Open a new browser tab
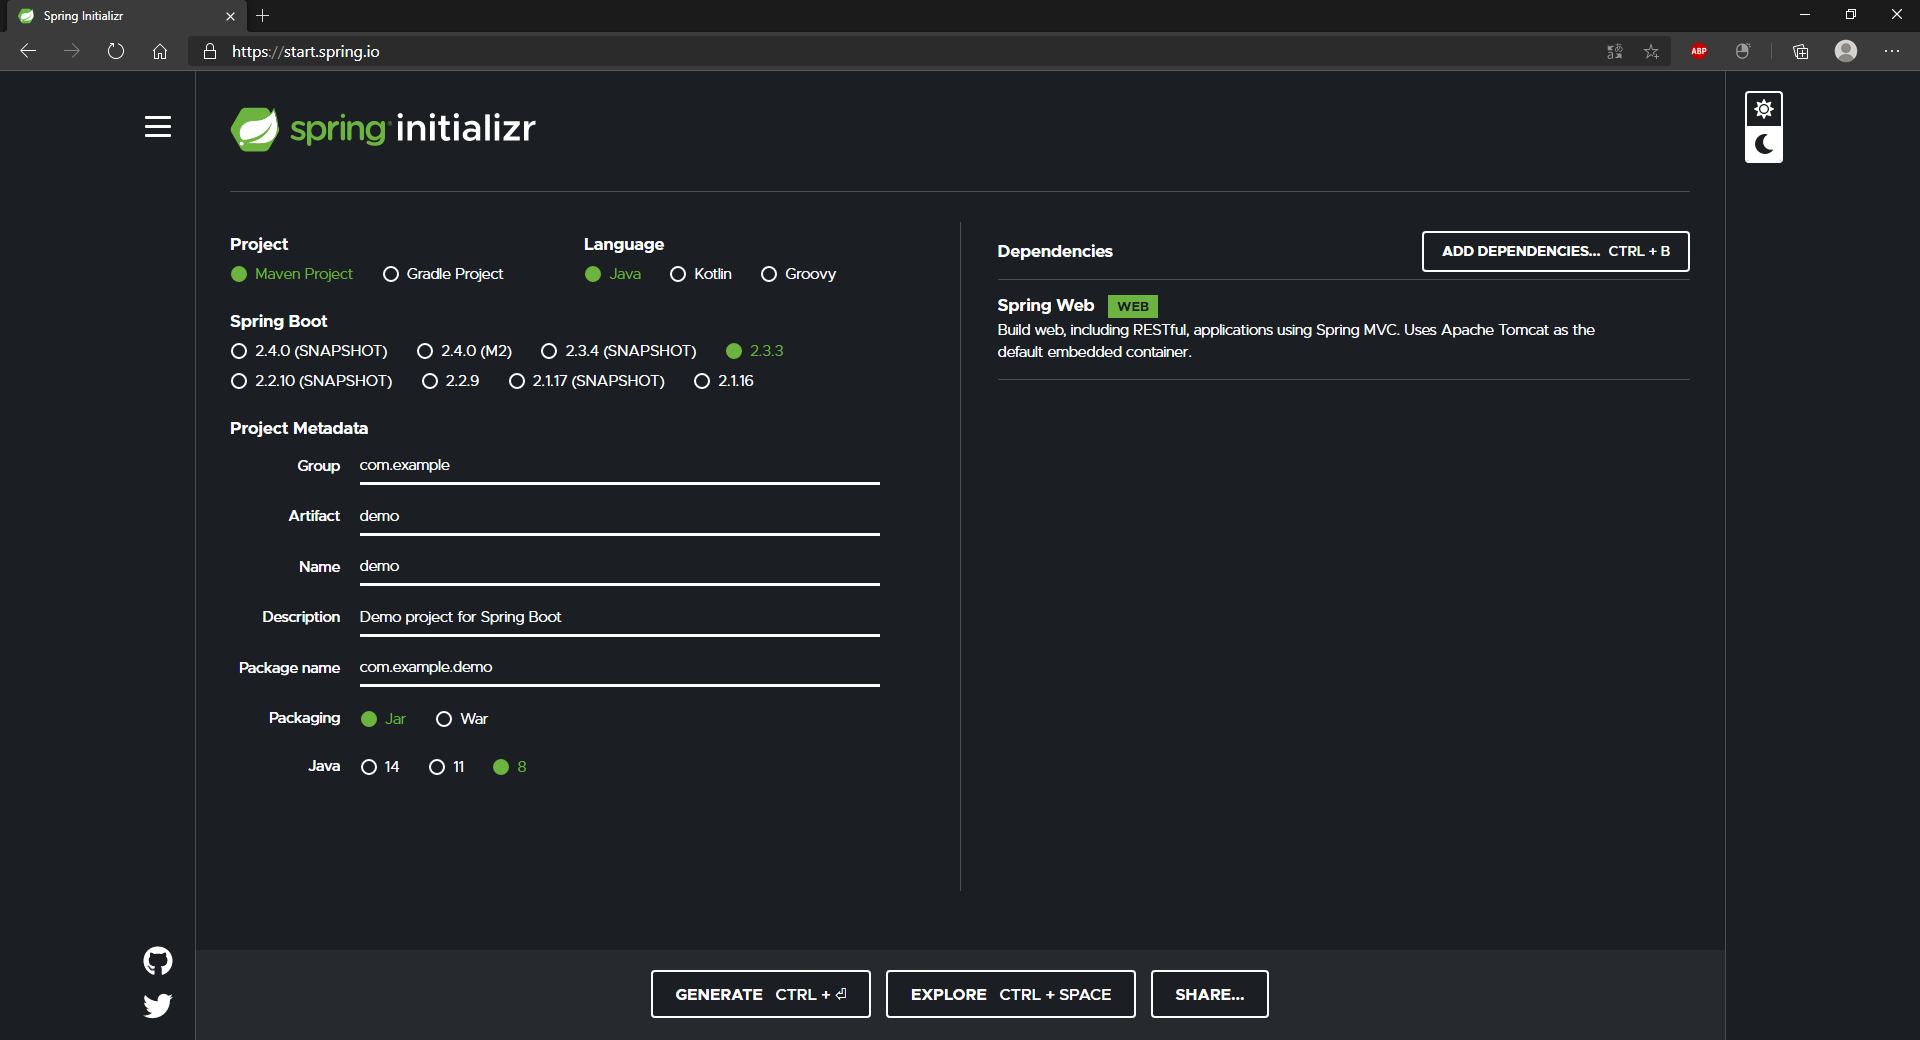1920x1040 pixels. (263, 16)
